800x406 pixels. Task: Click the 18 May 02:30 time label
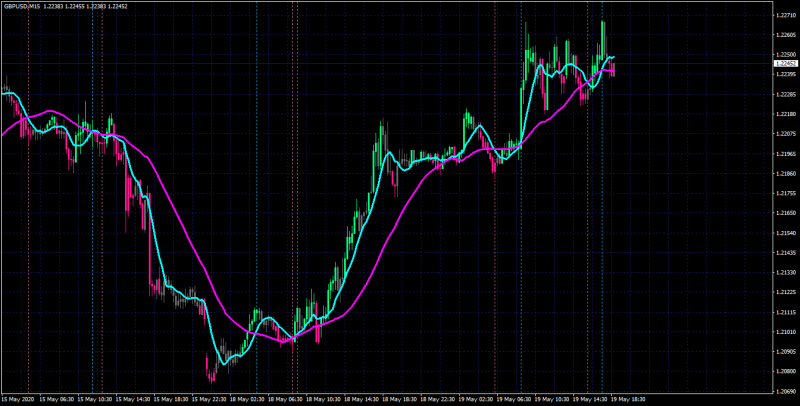tap(246, 398)
